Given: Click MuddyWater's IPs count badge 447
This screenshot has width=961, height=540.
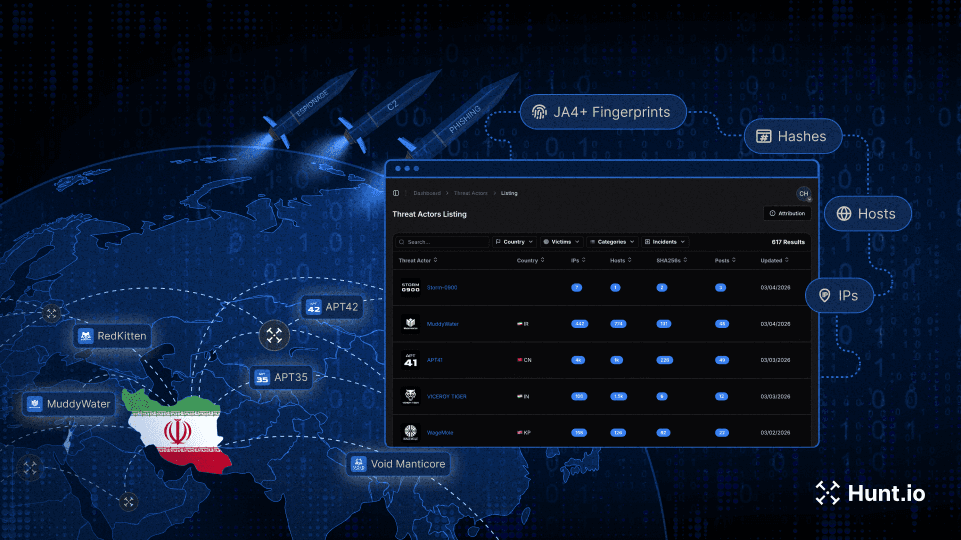Looking at the screenshot, I should point(579,324).
